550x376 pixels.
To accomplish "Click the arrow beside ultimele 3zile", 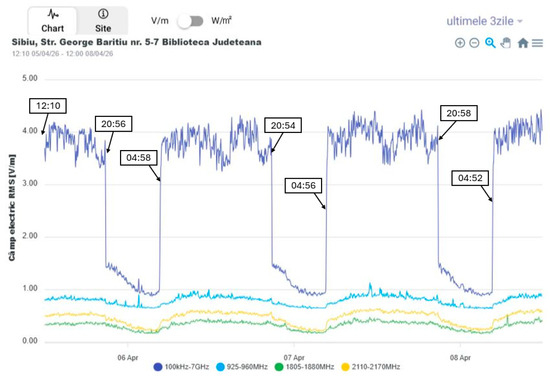I will point(520,21).
